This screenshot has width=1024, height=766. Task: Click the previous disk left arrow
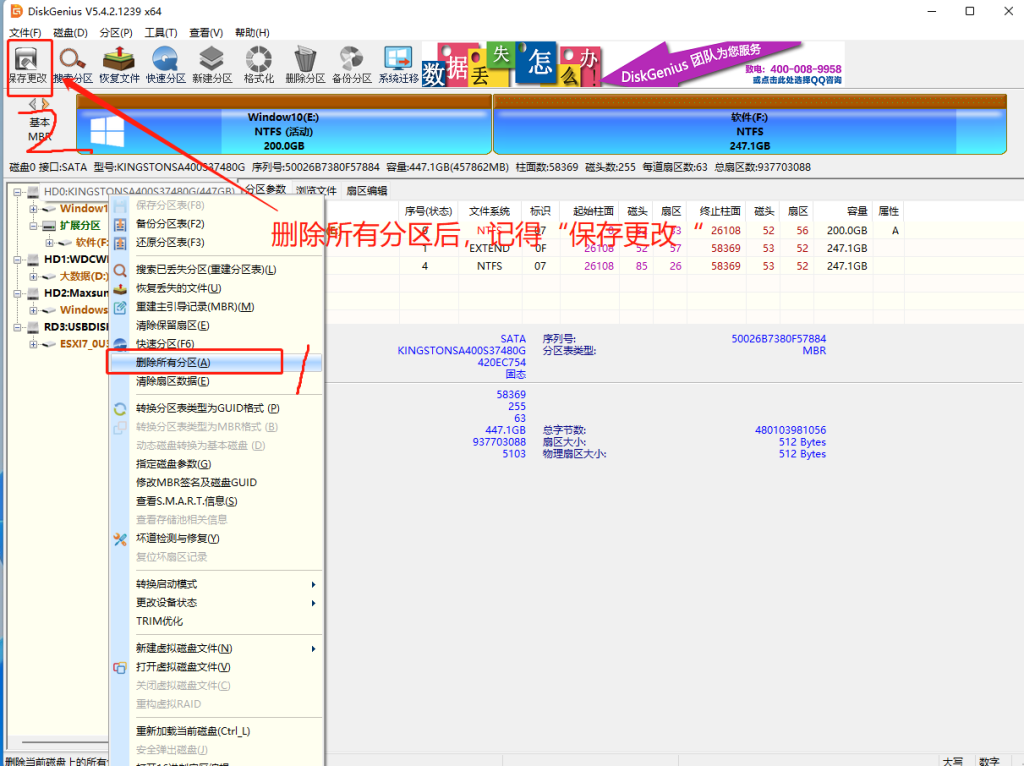click(x=33, y=104)
